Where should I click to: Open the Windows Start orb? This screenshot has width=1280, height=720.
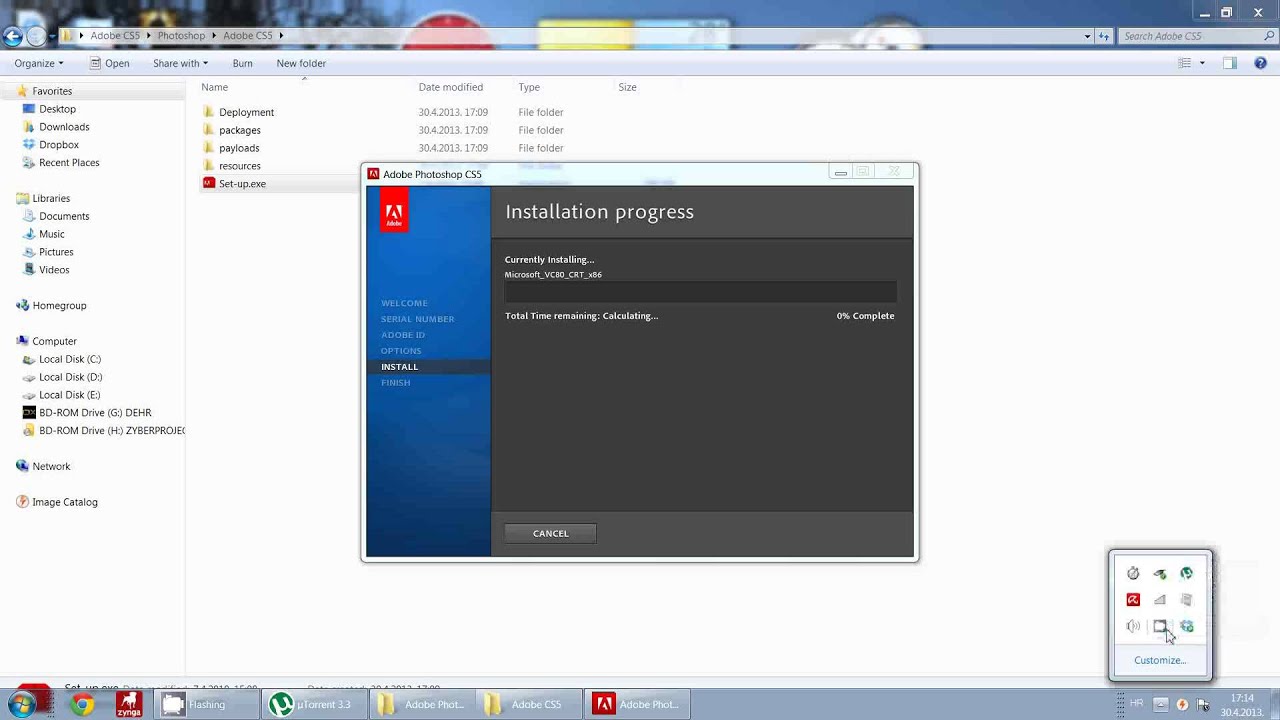point(21,704)
